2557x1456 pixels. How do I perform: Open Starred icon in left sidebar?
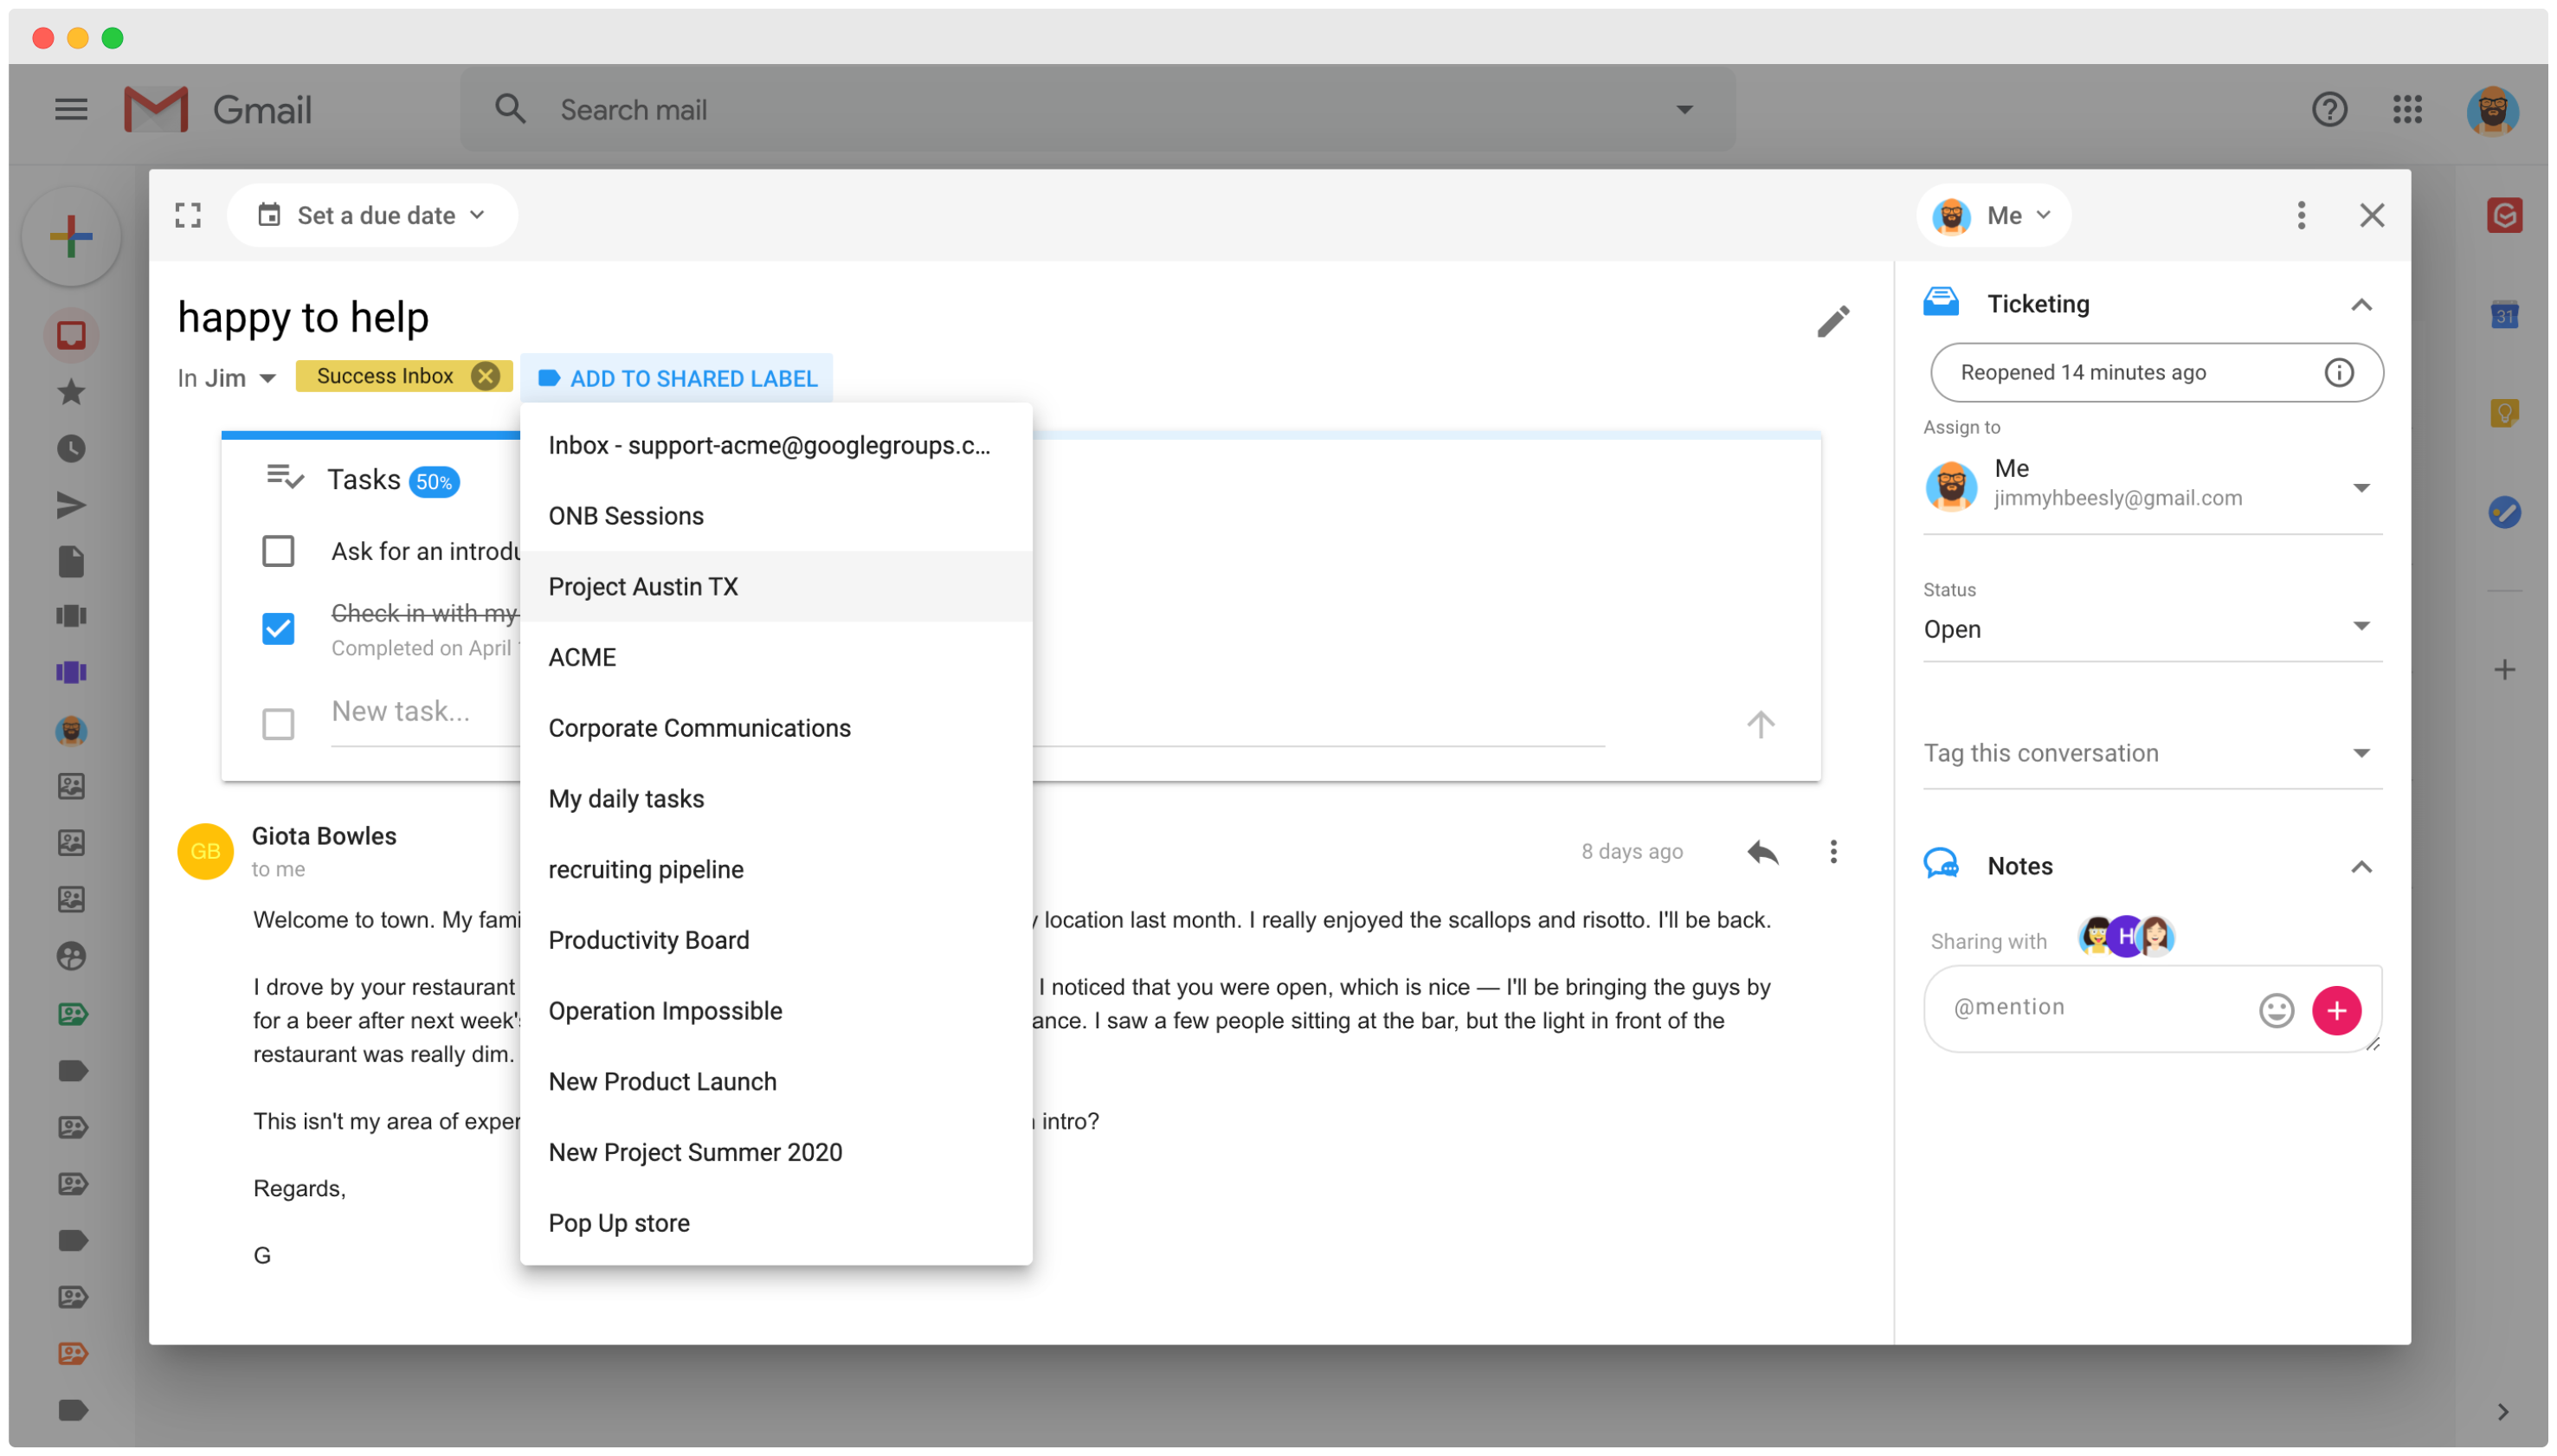pyautogui.click(x=71, y=392)
